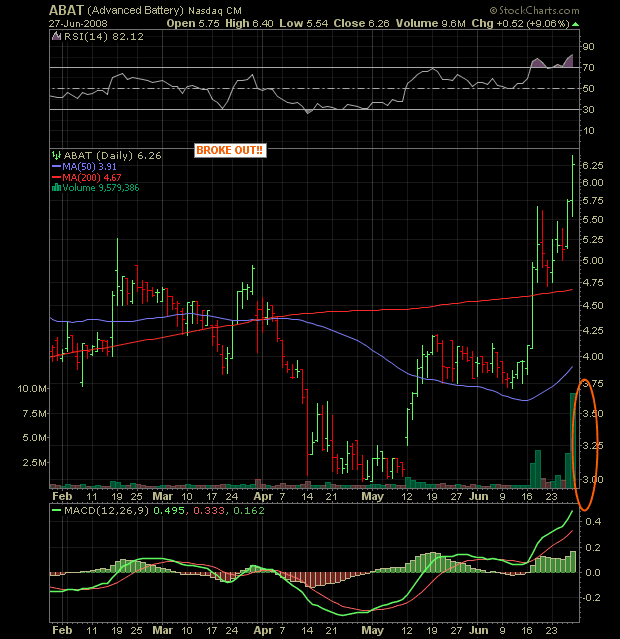Click the 4.00 price axis label

[x=593, y=357]
